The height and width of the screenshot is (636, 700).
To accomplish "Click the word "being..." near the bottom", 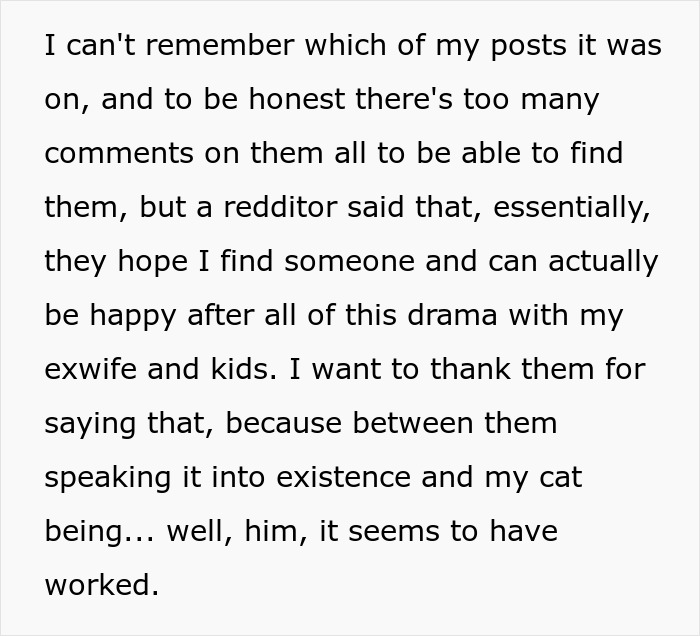I will (x=98, y=532).
